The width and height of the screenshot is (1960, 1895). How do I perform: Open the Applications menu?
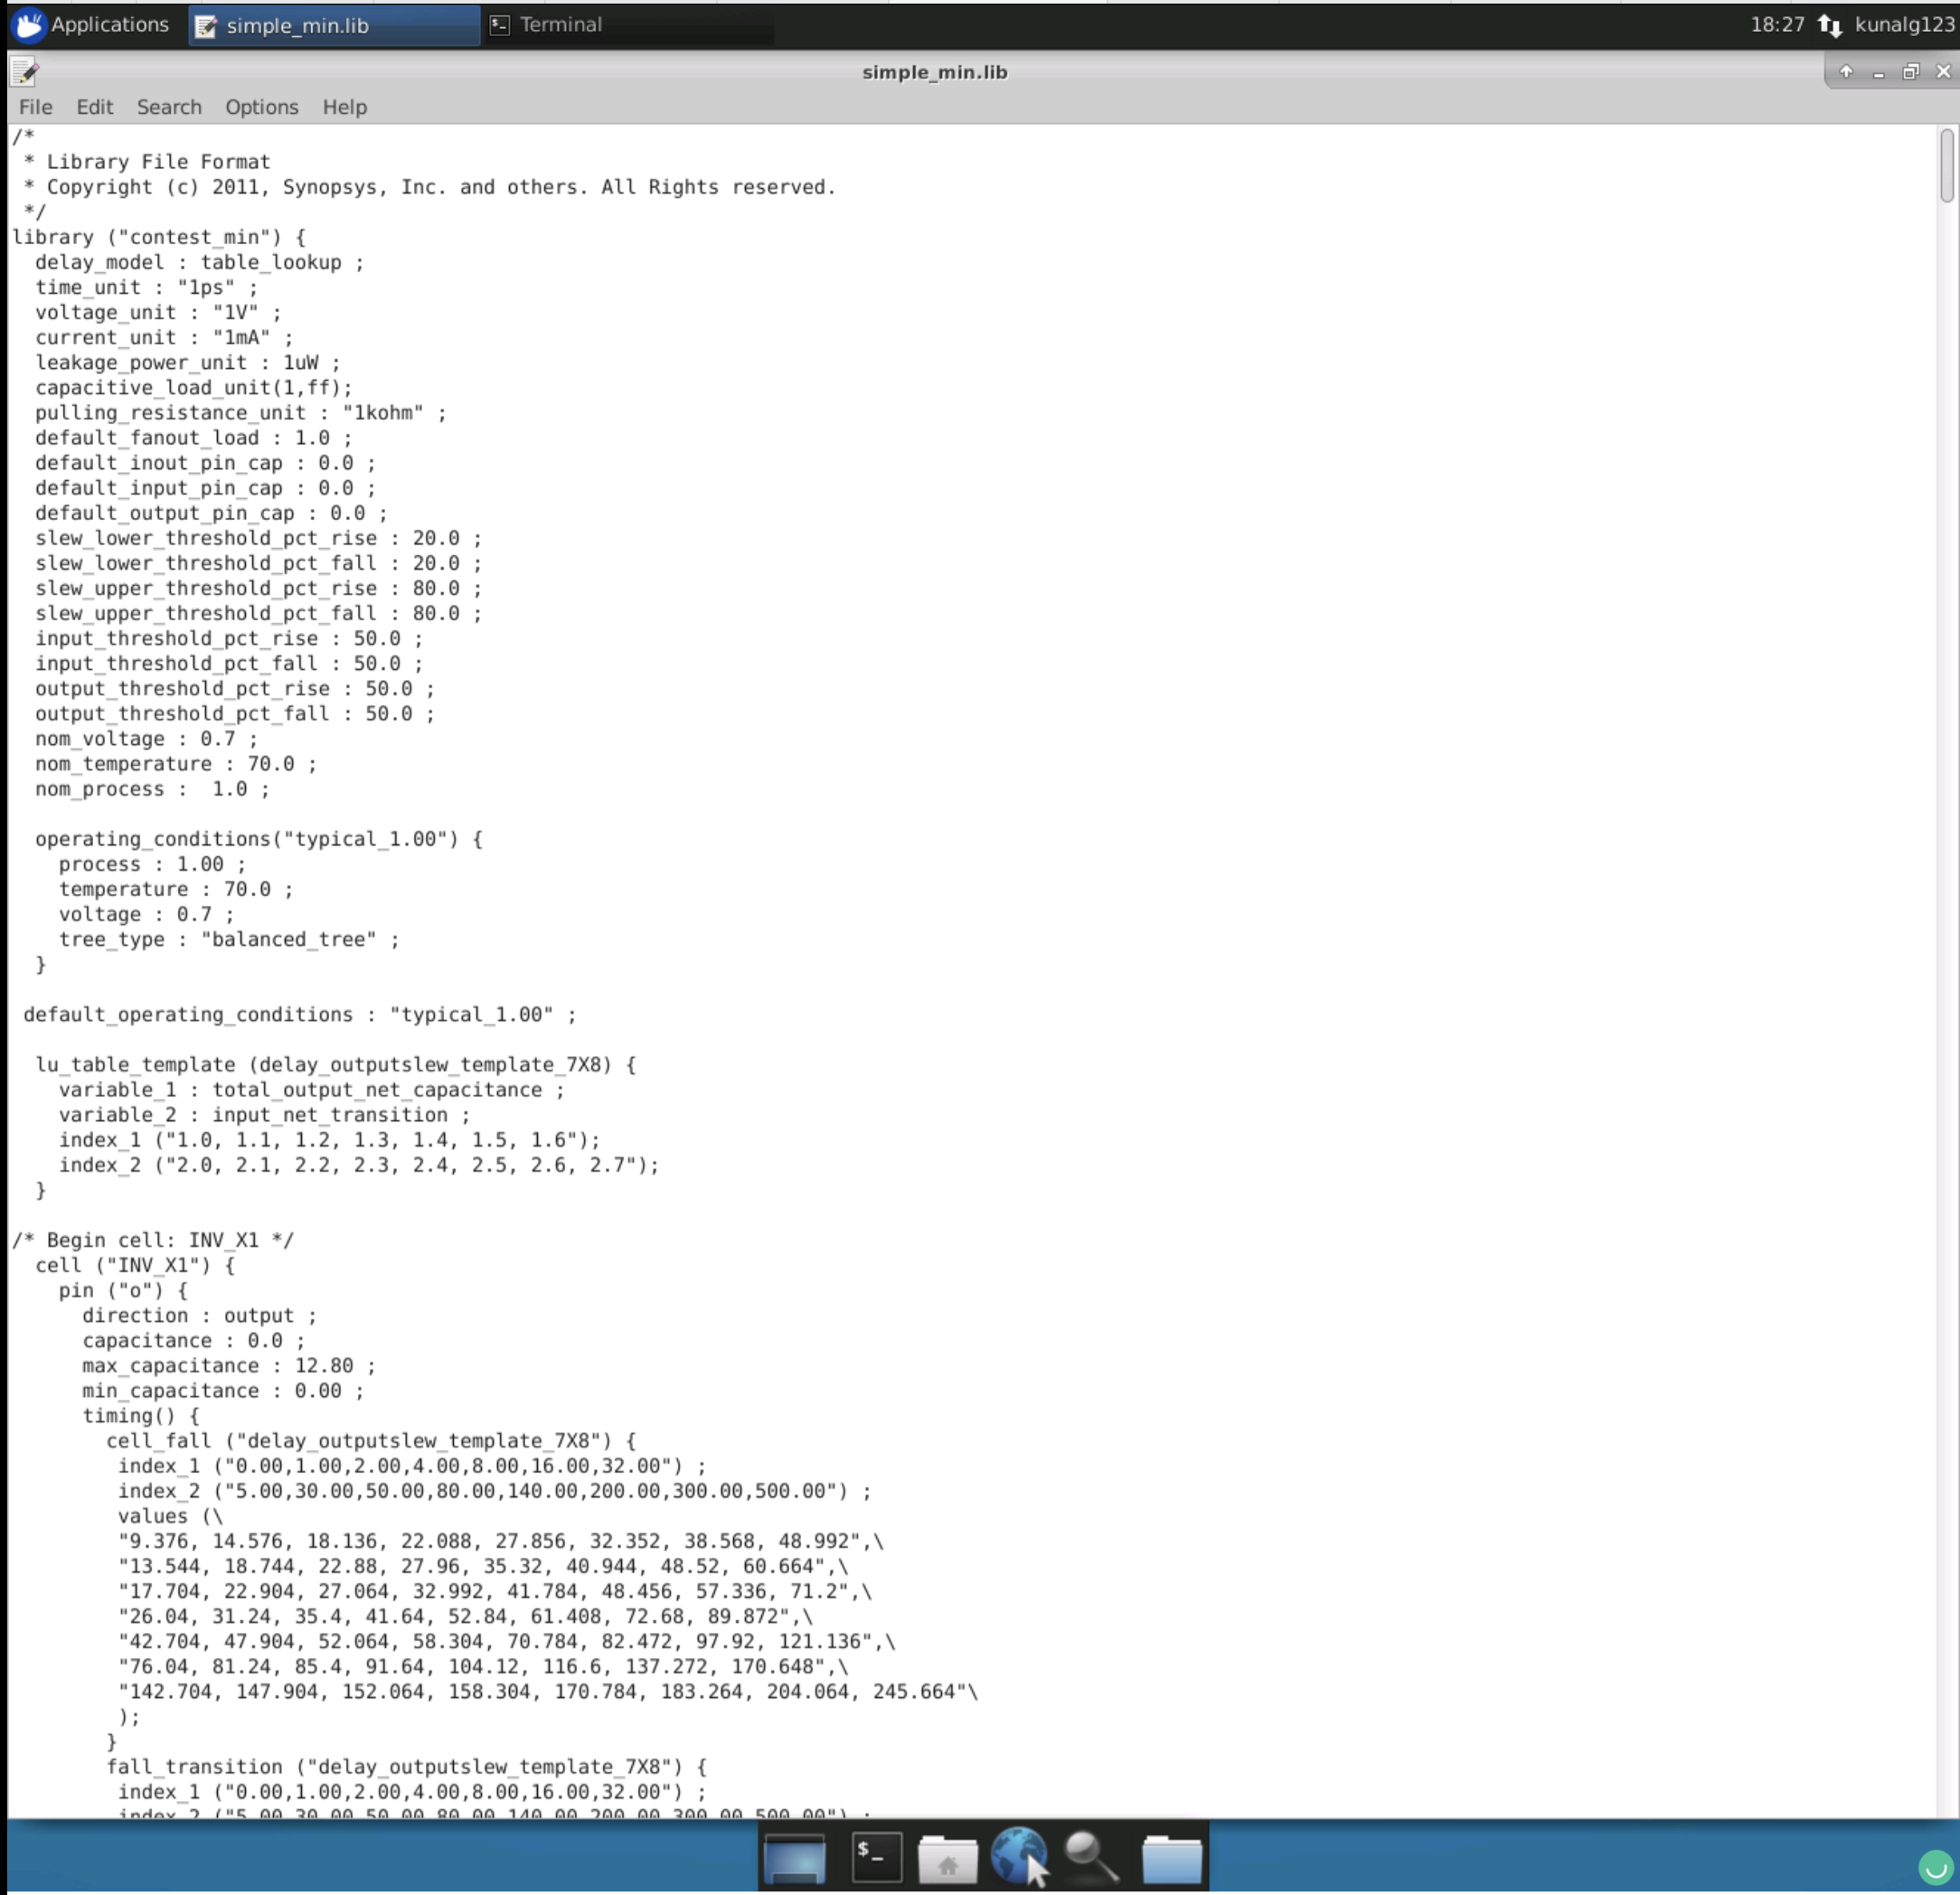point(93,25)
